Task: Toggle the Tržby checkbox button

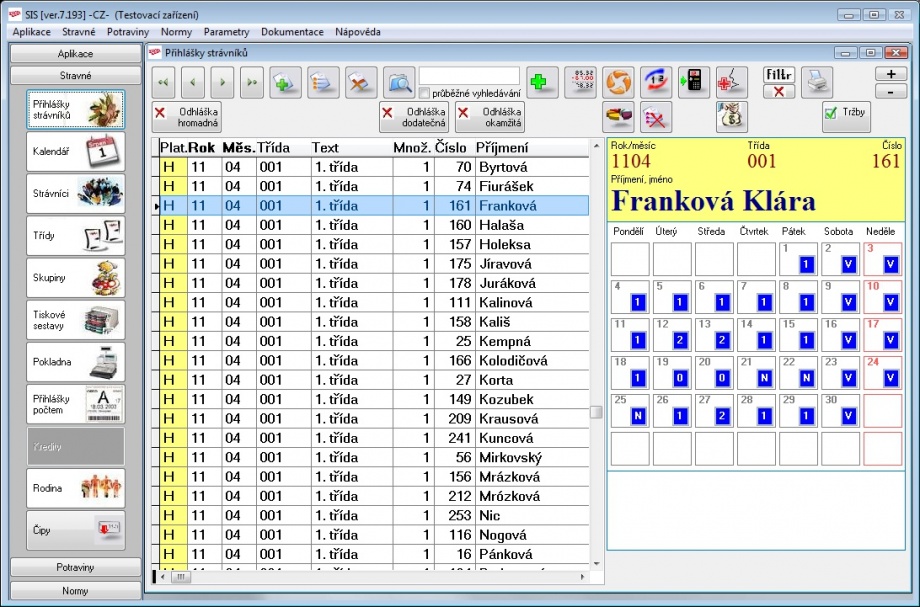Action: pyautogui.click(x=846, y=117)
